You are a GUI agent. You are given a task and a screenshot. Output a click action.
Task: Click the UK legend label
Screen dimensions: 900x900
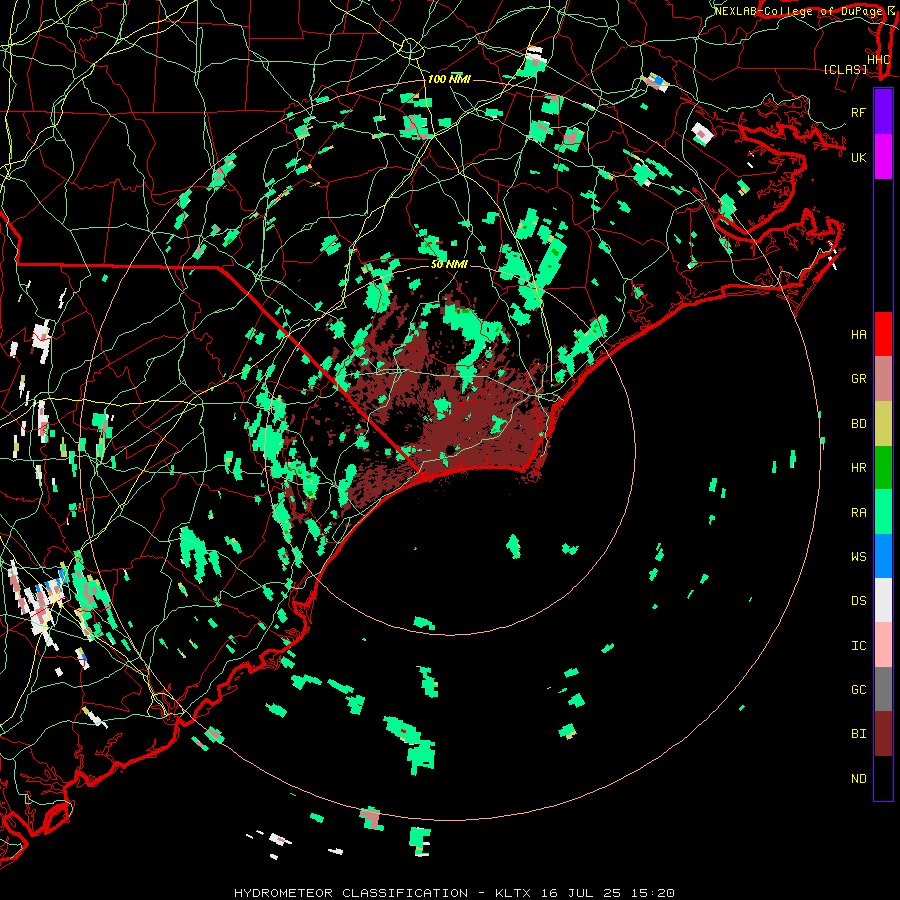pyautogui.click(x=859, y=157)
